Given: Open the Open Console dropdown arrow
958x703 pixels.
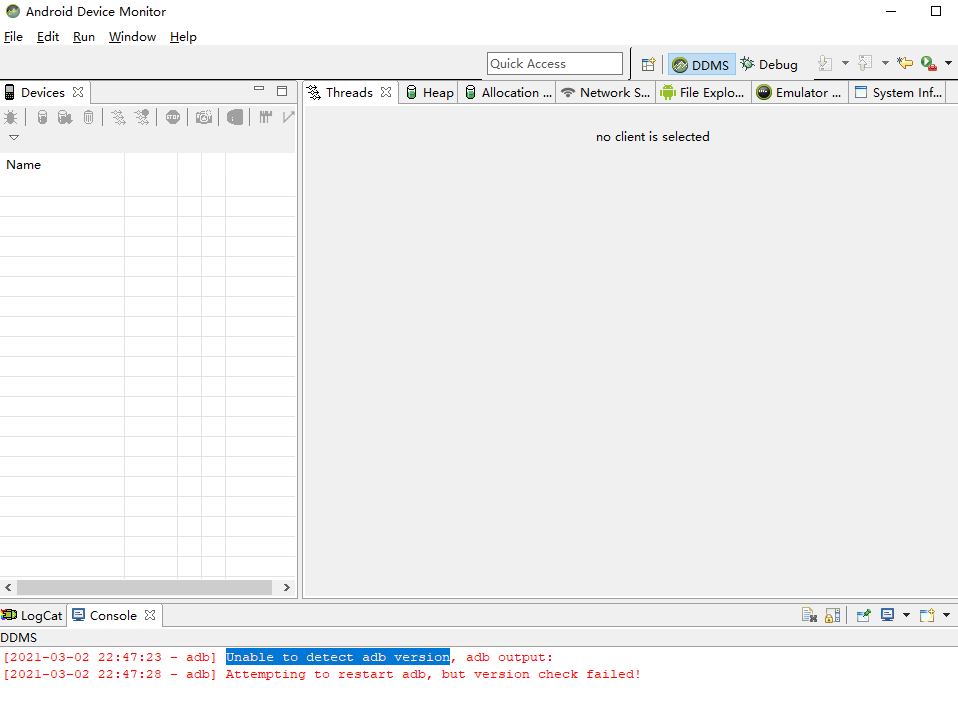Looking at the screenshot, I should click(946, 615).
